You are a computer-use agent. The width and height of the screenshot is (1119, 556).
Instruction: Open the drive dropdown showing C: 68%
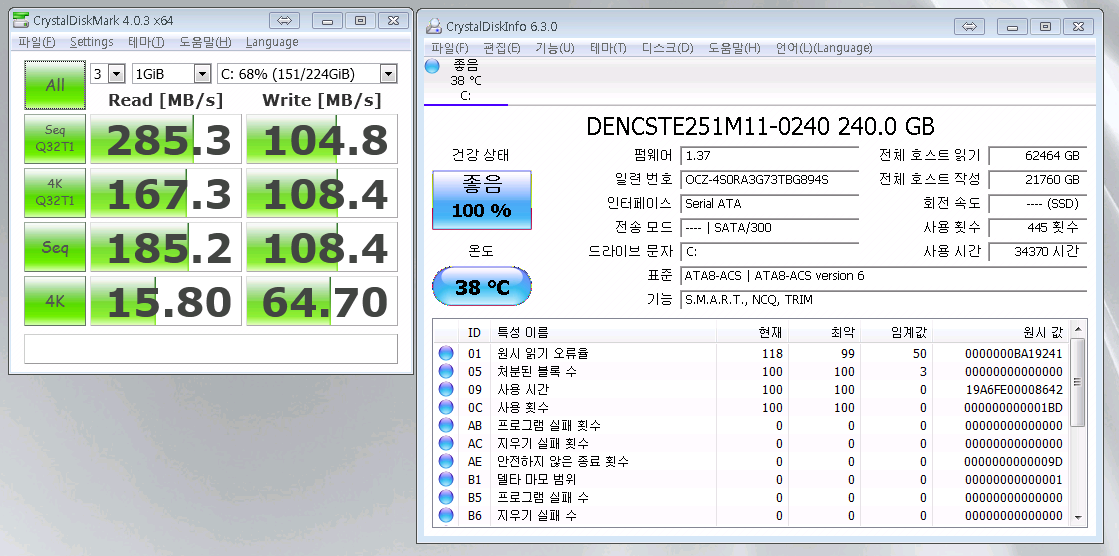click(x=307, y=74)
